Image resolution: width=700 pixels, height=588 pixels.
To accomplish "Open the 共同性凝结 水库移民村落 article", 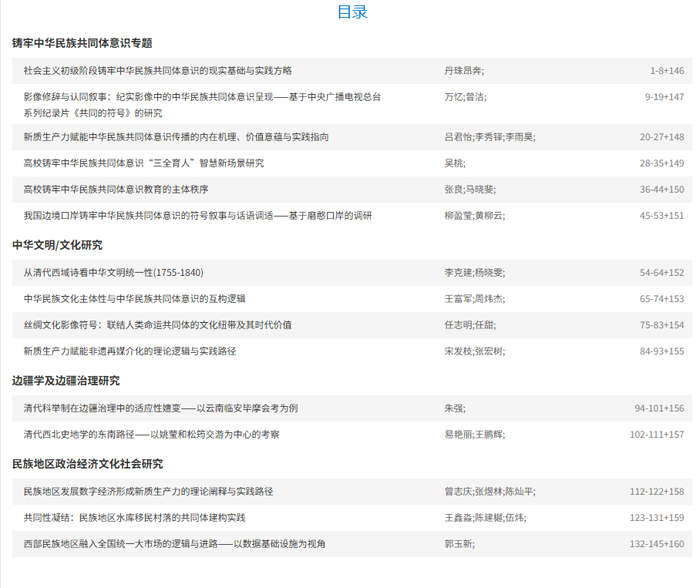I will [135, 518].
